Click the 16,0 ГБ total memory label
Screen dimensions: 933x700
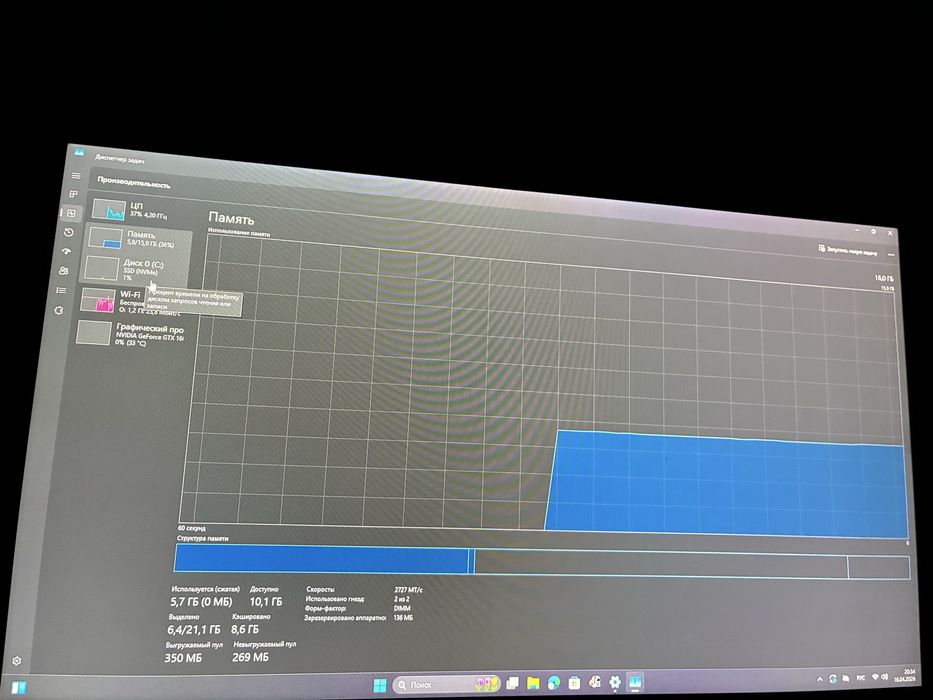point(884,279)
